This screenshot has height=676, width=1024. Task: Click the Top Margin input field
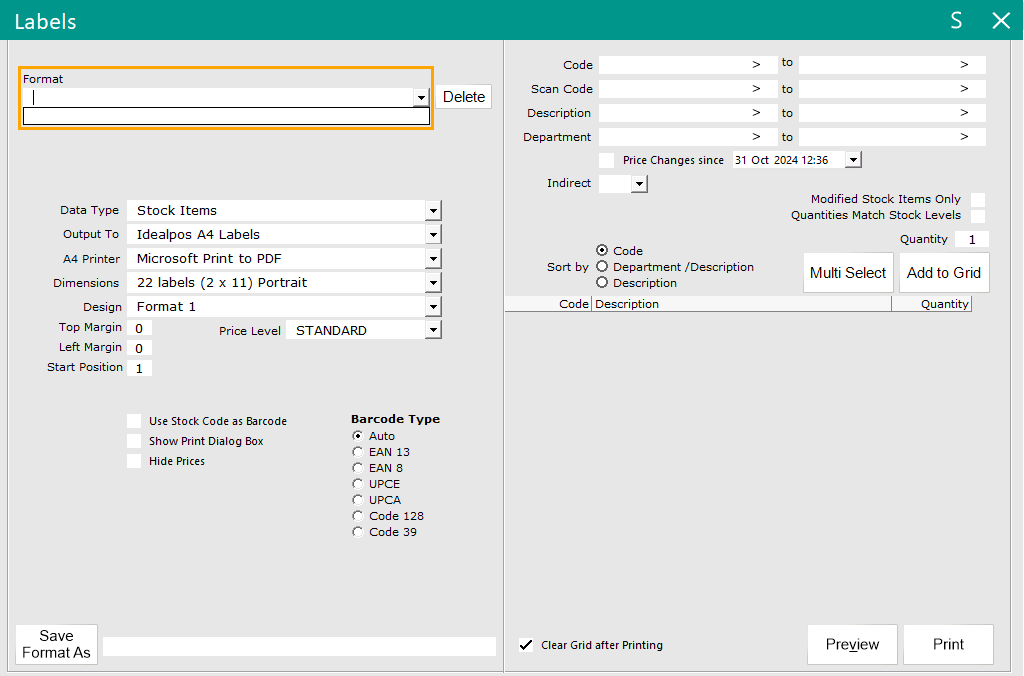click(x=139, y=328)
